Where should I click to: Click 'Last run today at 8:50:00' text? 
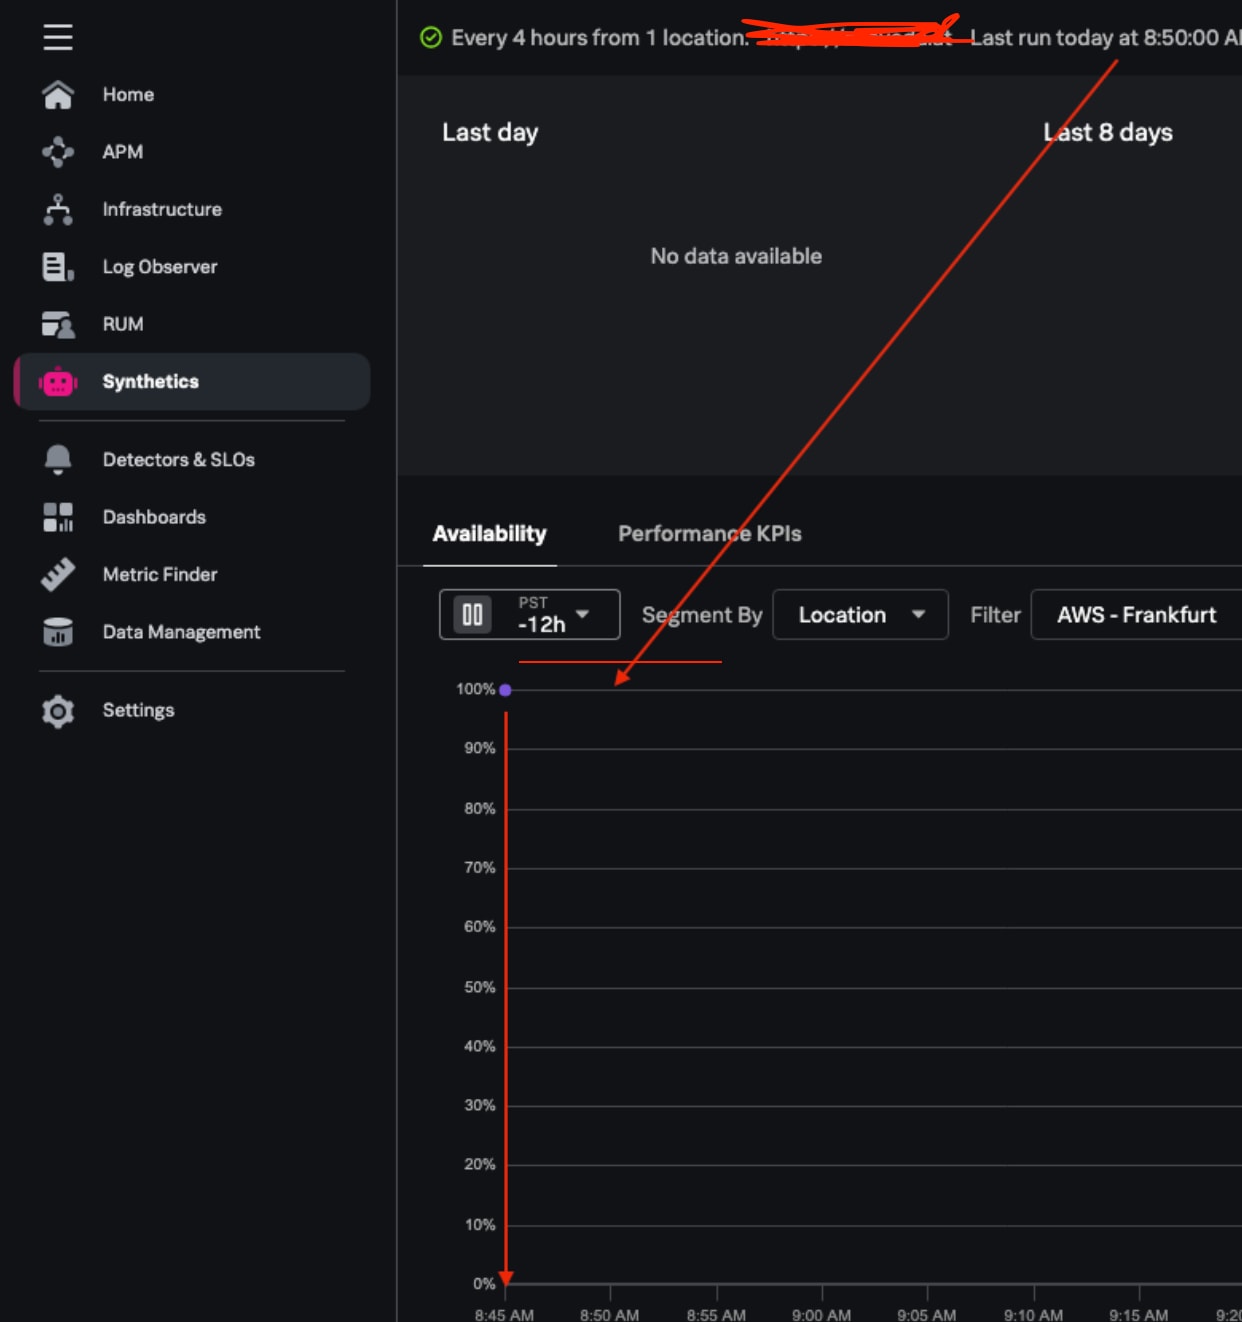pos(1094,38)
